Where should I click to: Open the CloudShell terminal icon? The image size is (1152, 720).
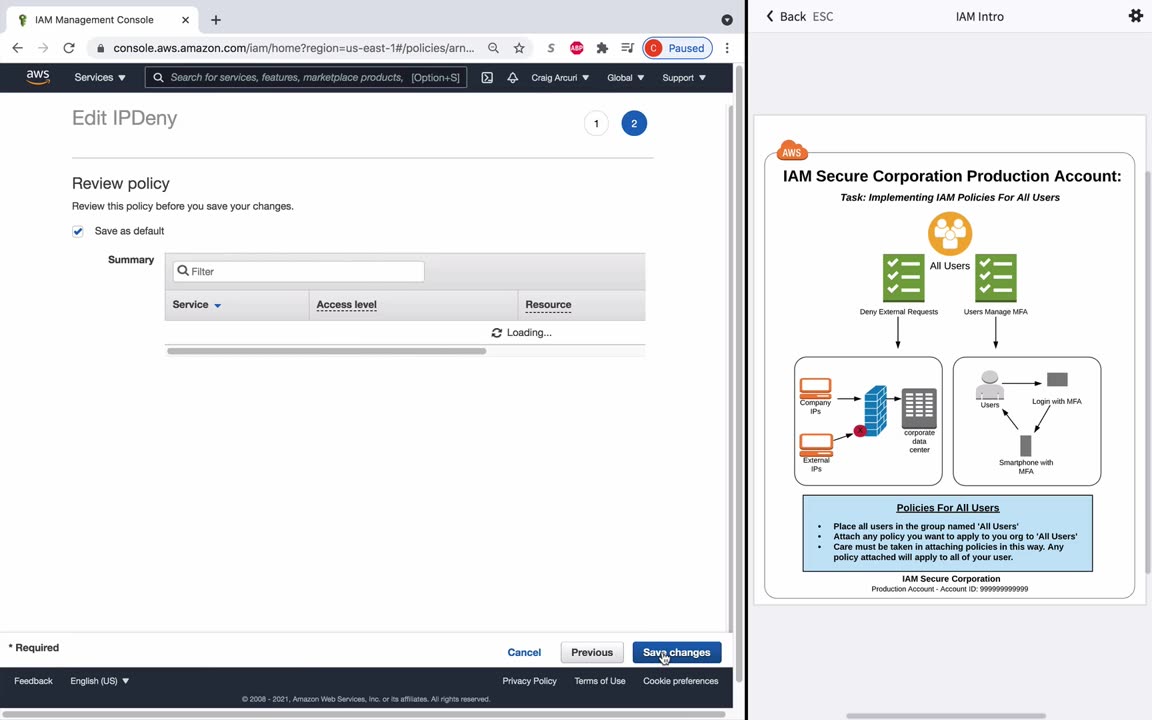click(x=487, y=77)
